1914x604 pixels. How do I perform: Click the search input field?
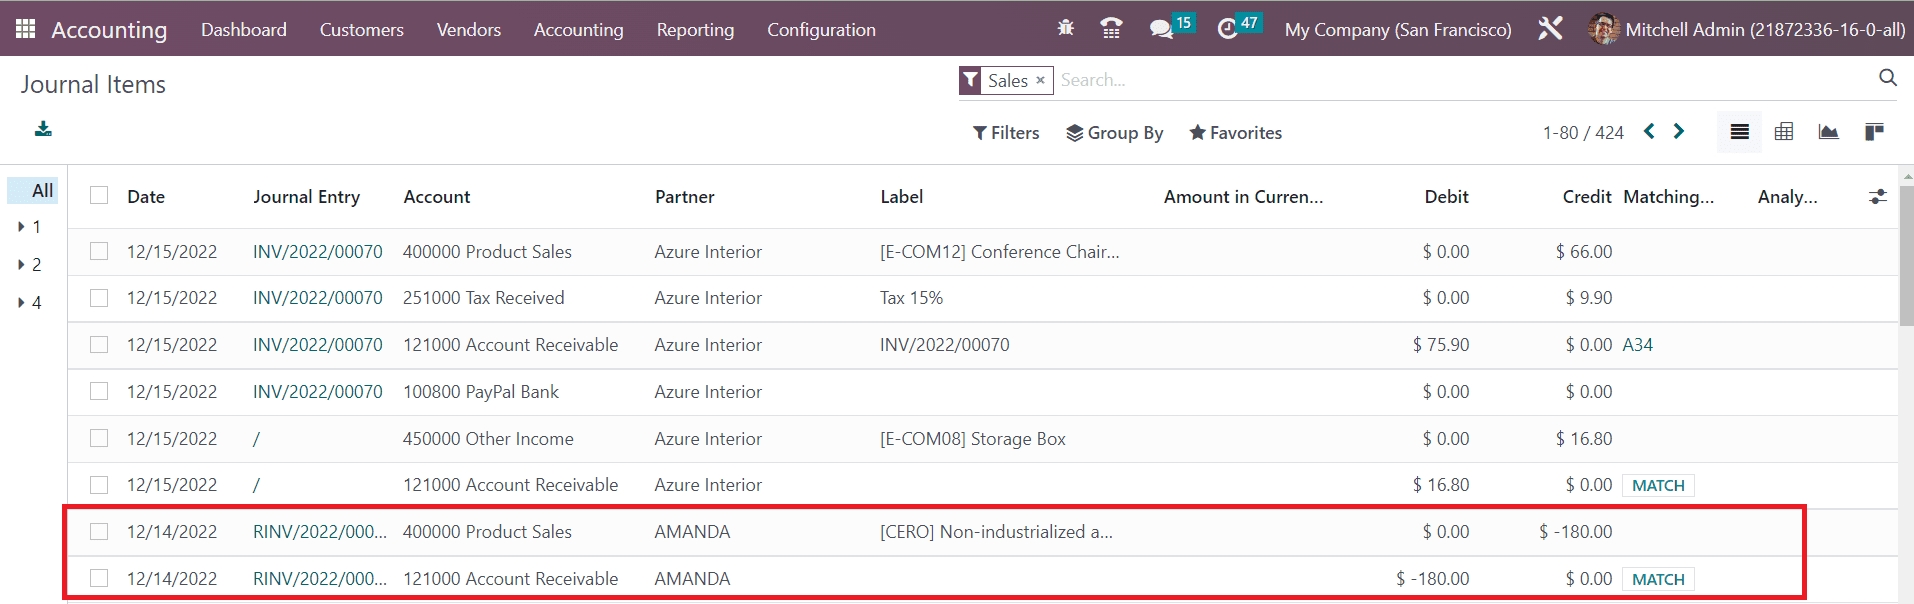[x=1460, y=80]
